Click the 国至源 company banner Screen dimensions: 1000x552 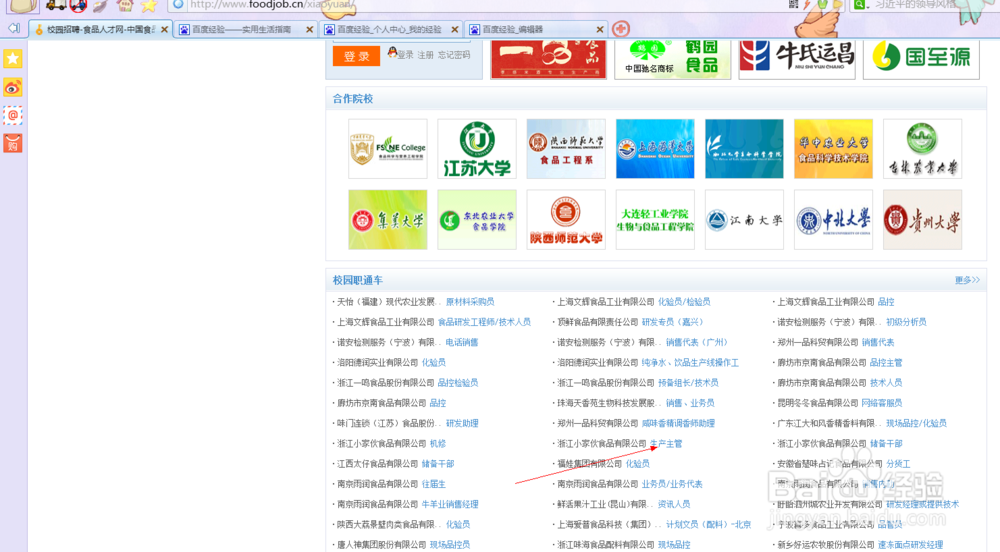921,59
